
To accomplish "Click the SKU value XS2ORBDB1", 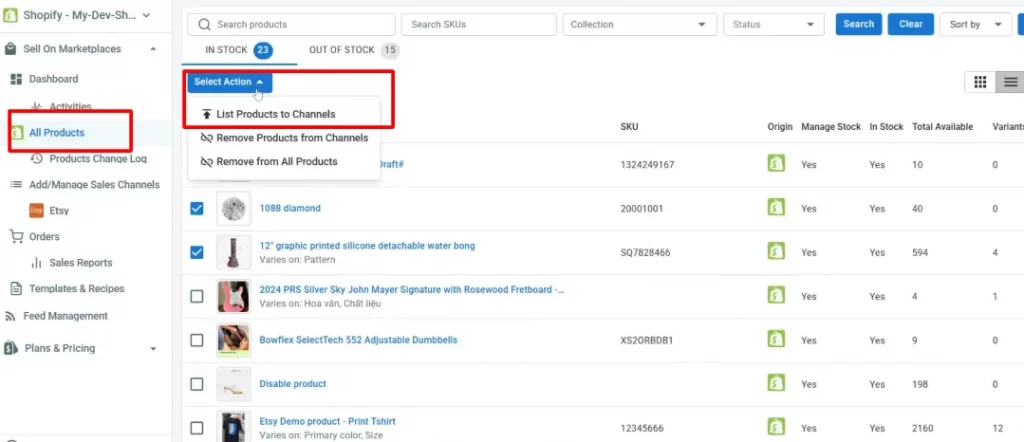I will click(647, 340).
